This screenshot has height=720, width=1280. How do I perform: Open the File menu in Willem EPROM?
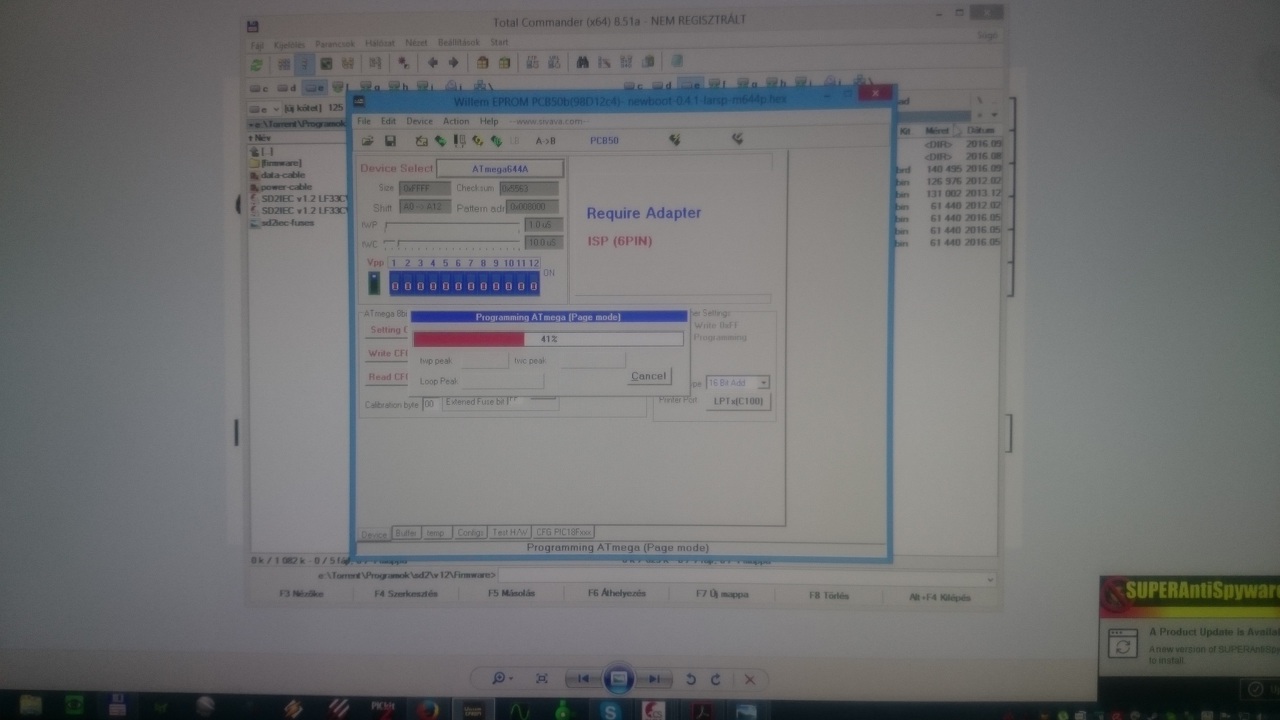364,121
